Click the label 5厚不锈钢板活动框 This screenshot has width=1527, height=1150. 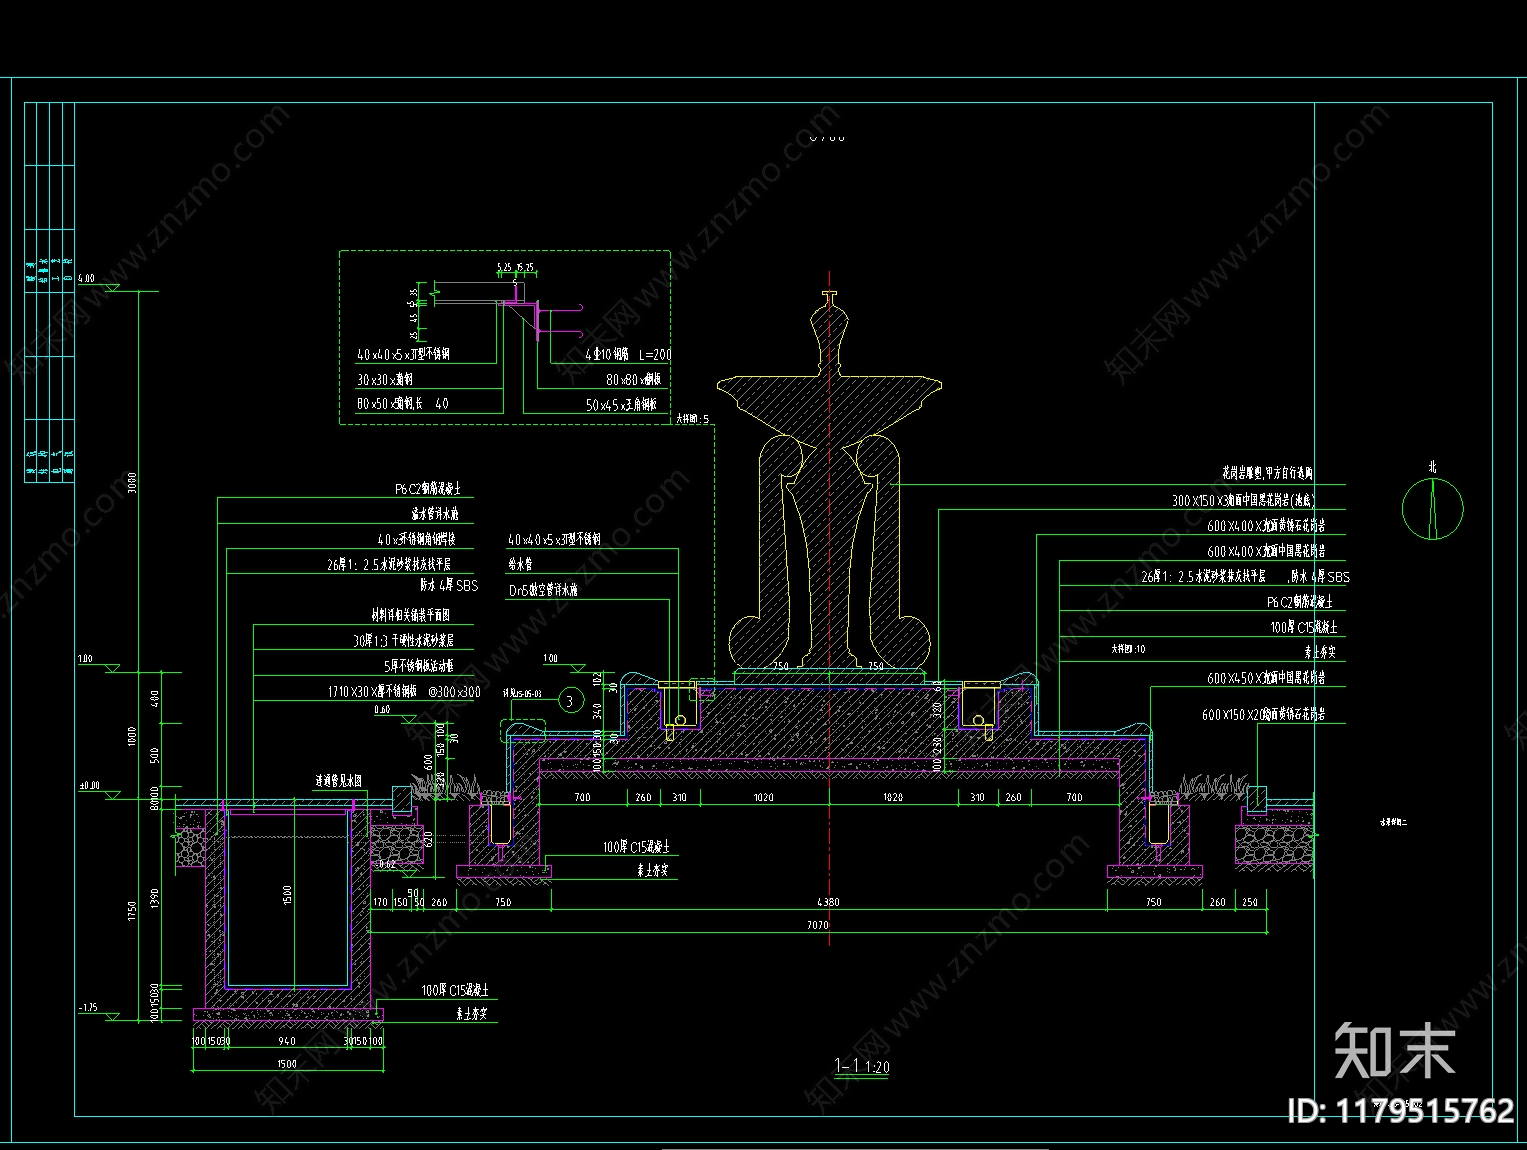pos(418,665)
